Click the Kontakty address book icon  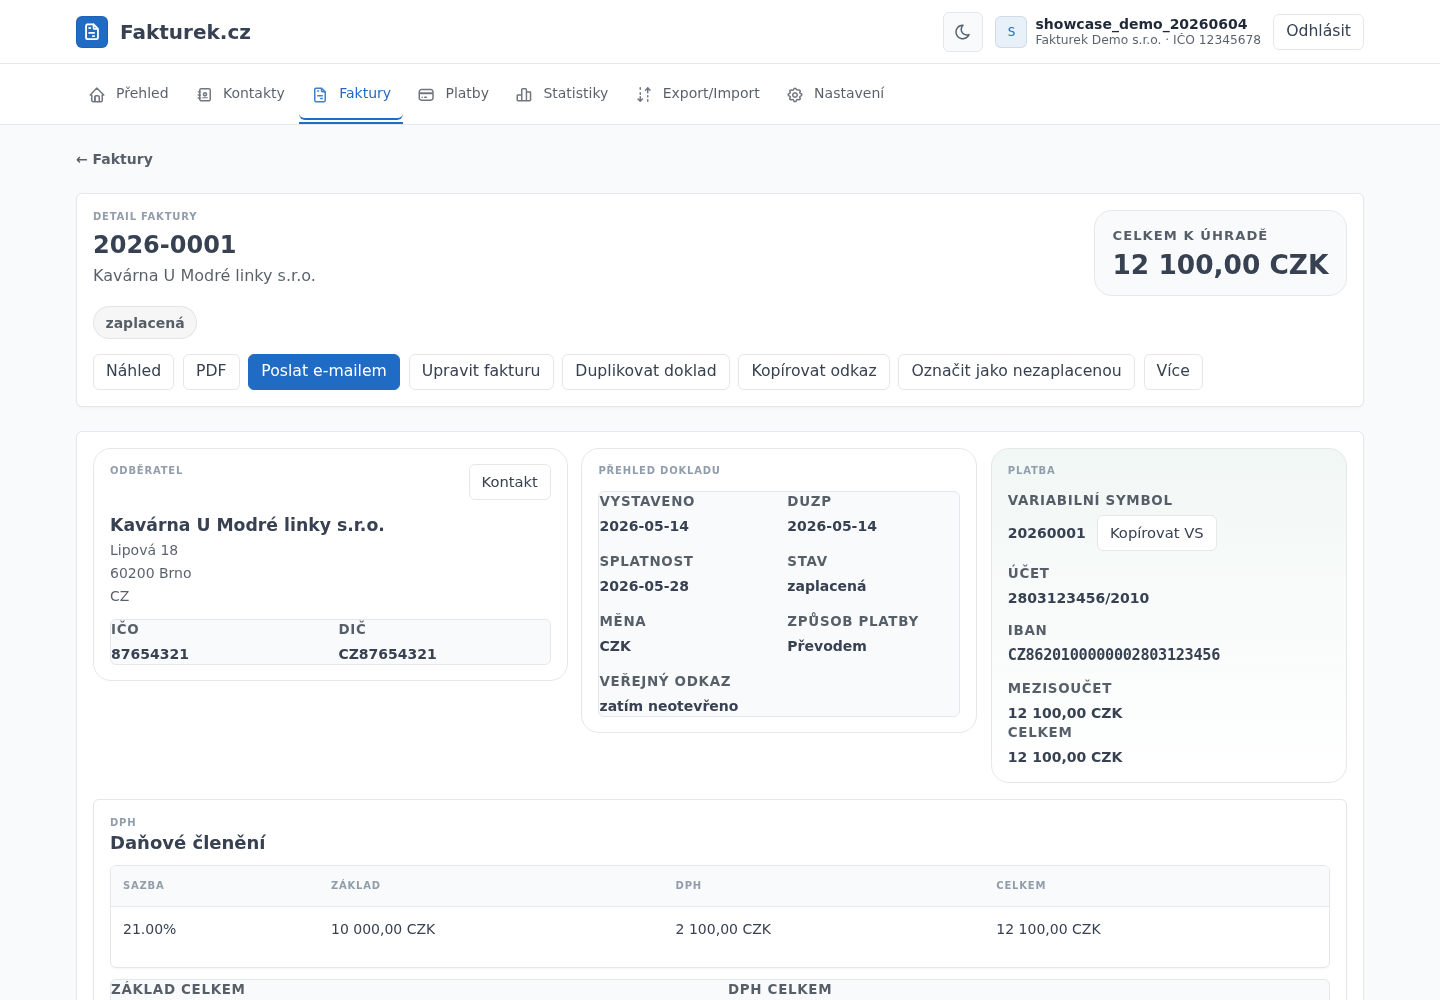(x=204, y=95)
